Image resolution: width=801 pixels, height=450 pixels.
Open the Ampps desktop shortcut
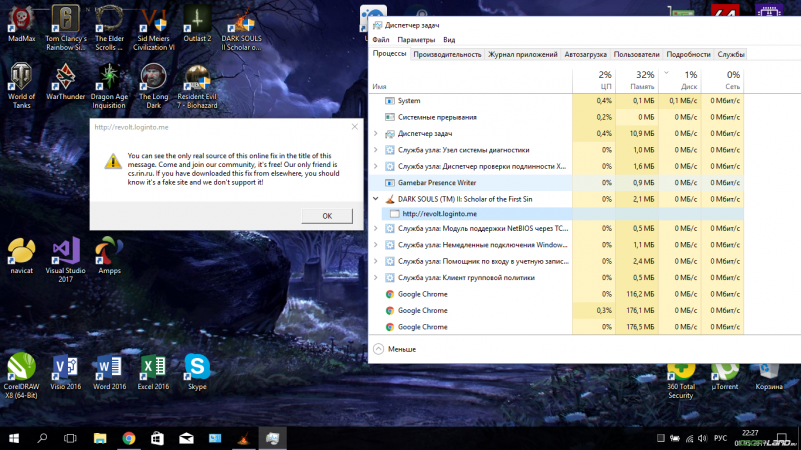click(109, 255)
